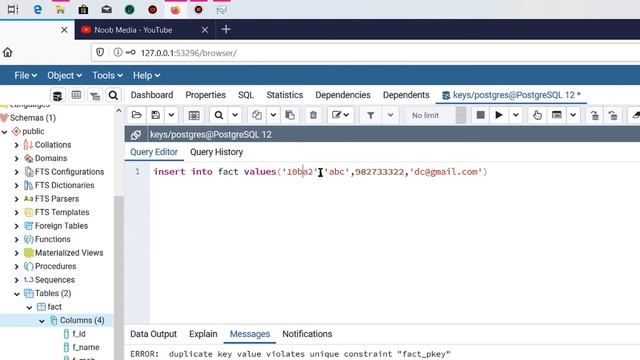
Task: Switch to Dashboard tab
Action: pos(152,95)
